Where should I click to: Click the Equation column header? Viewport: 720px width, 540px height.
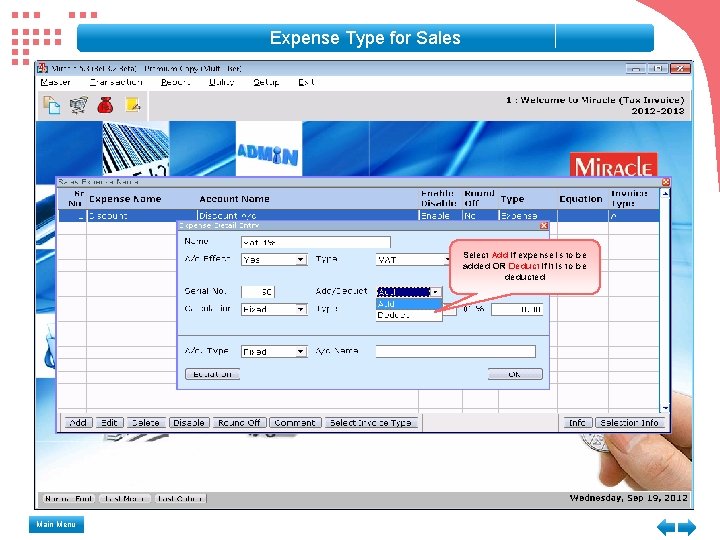coord(581,199)
